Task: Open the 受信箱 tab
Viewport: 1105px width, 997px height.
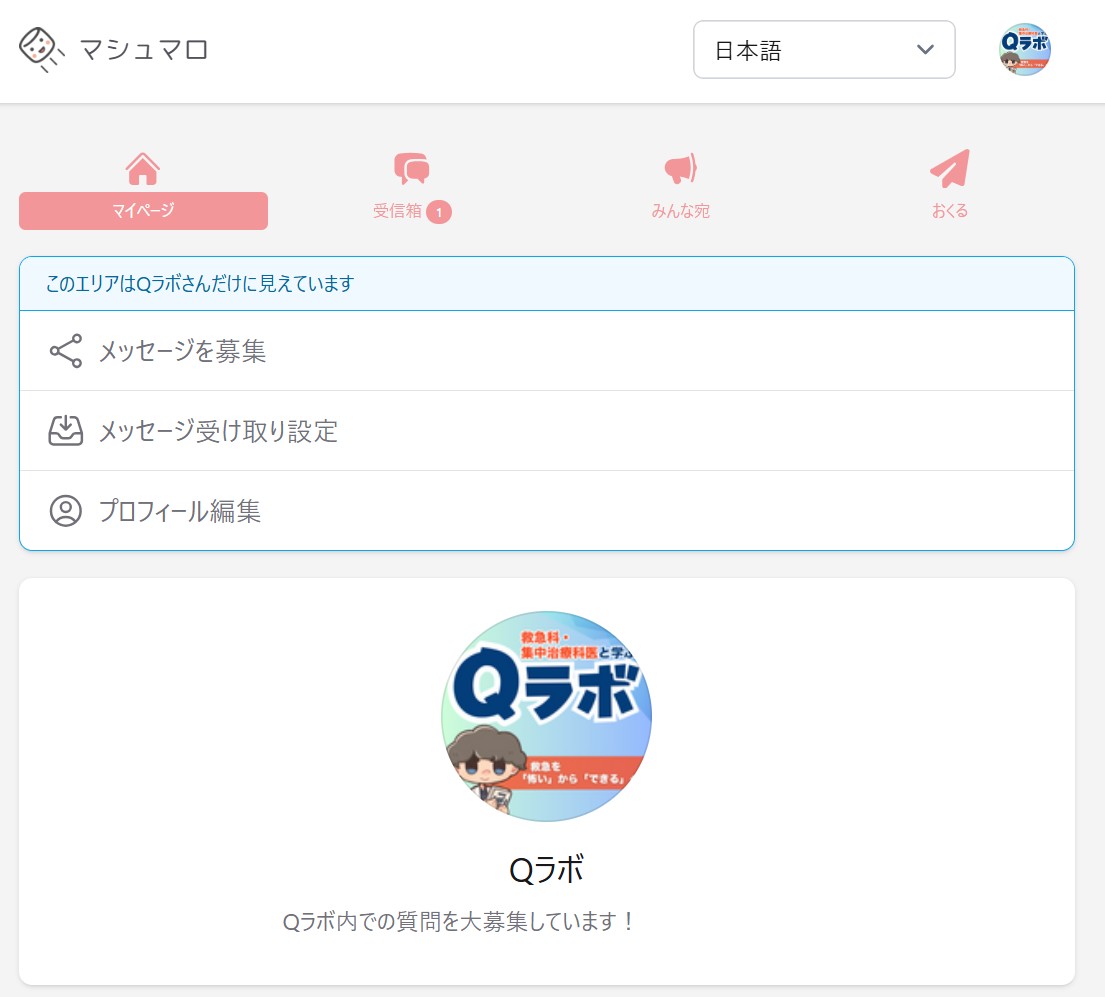Action: 397,211
